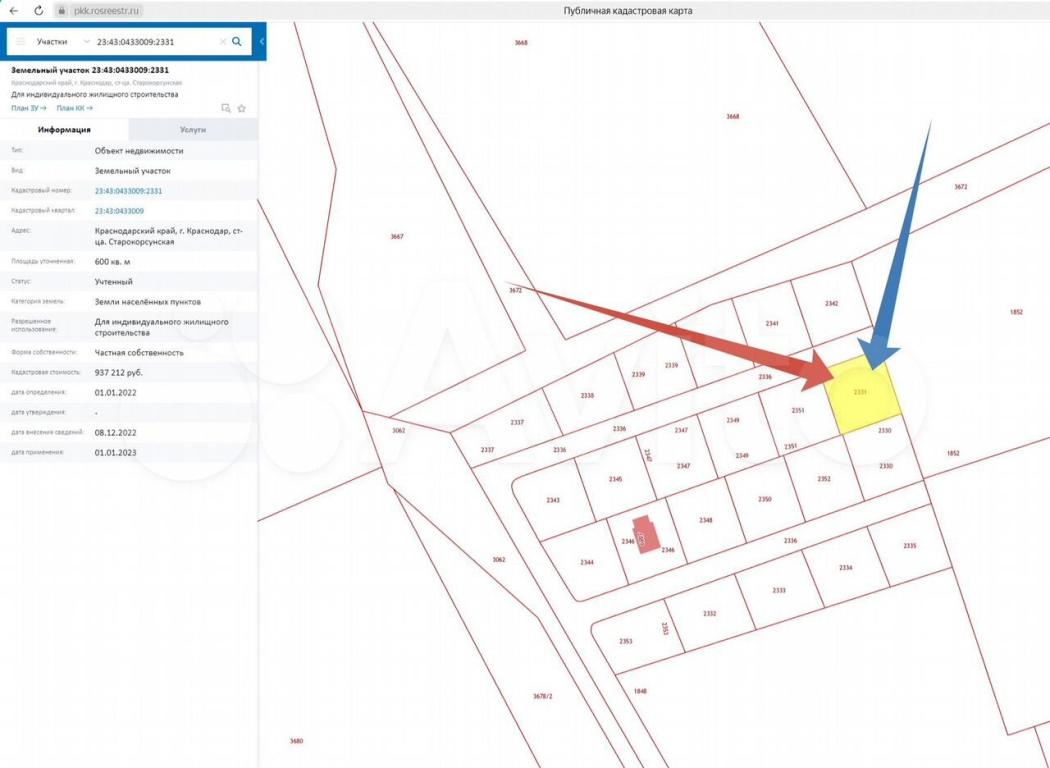Click cadastral number link 23:43:0433009:2331
This screenshot has height=768, width=1050.
(128, 190)
